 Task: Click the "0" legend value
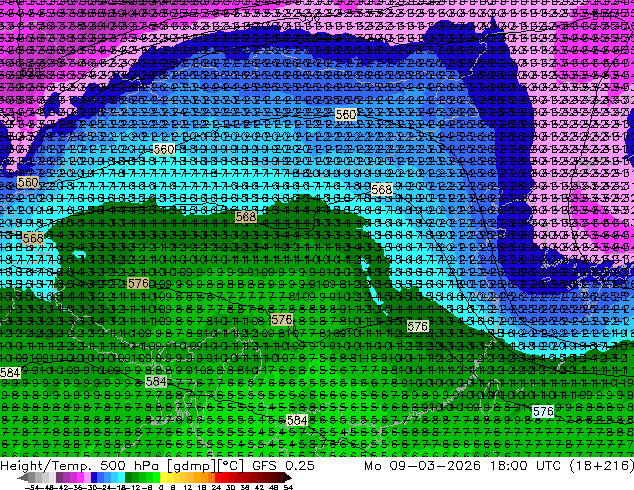[x=161, y=488]
